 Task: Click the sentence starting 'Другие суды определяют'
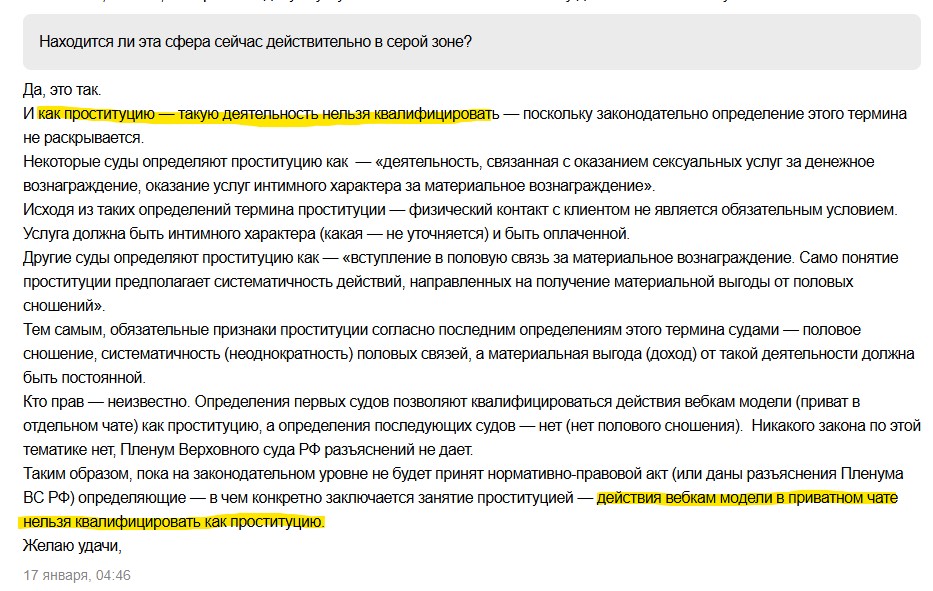[461, 282]
